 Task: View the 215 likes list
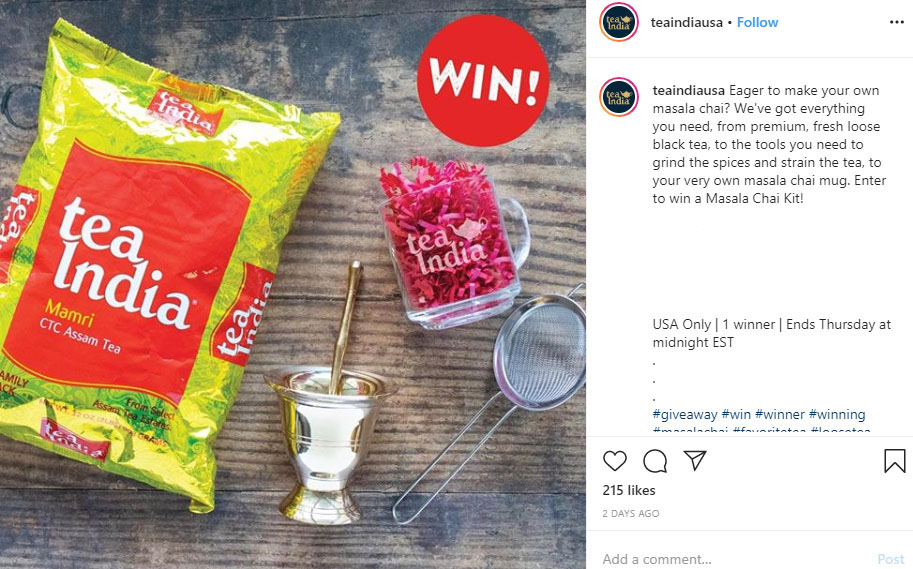point(629,490)
